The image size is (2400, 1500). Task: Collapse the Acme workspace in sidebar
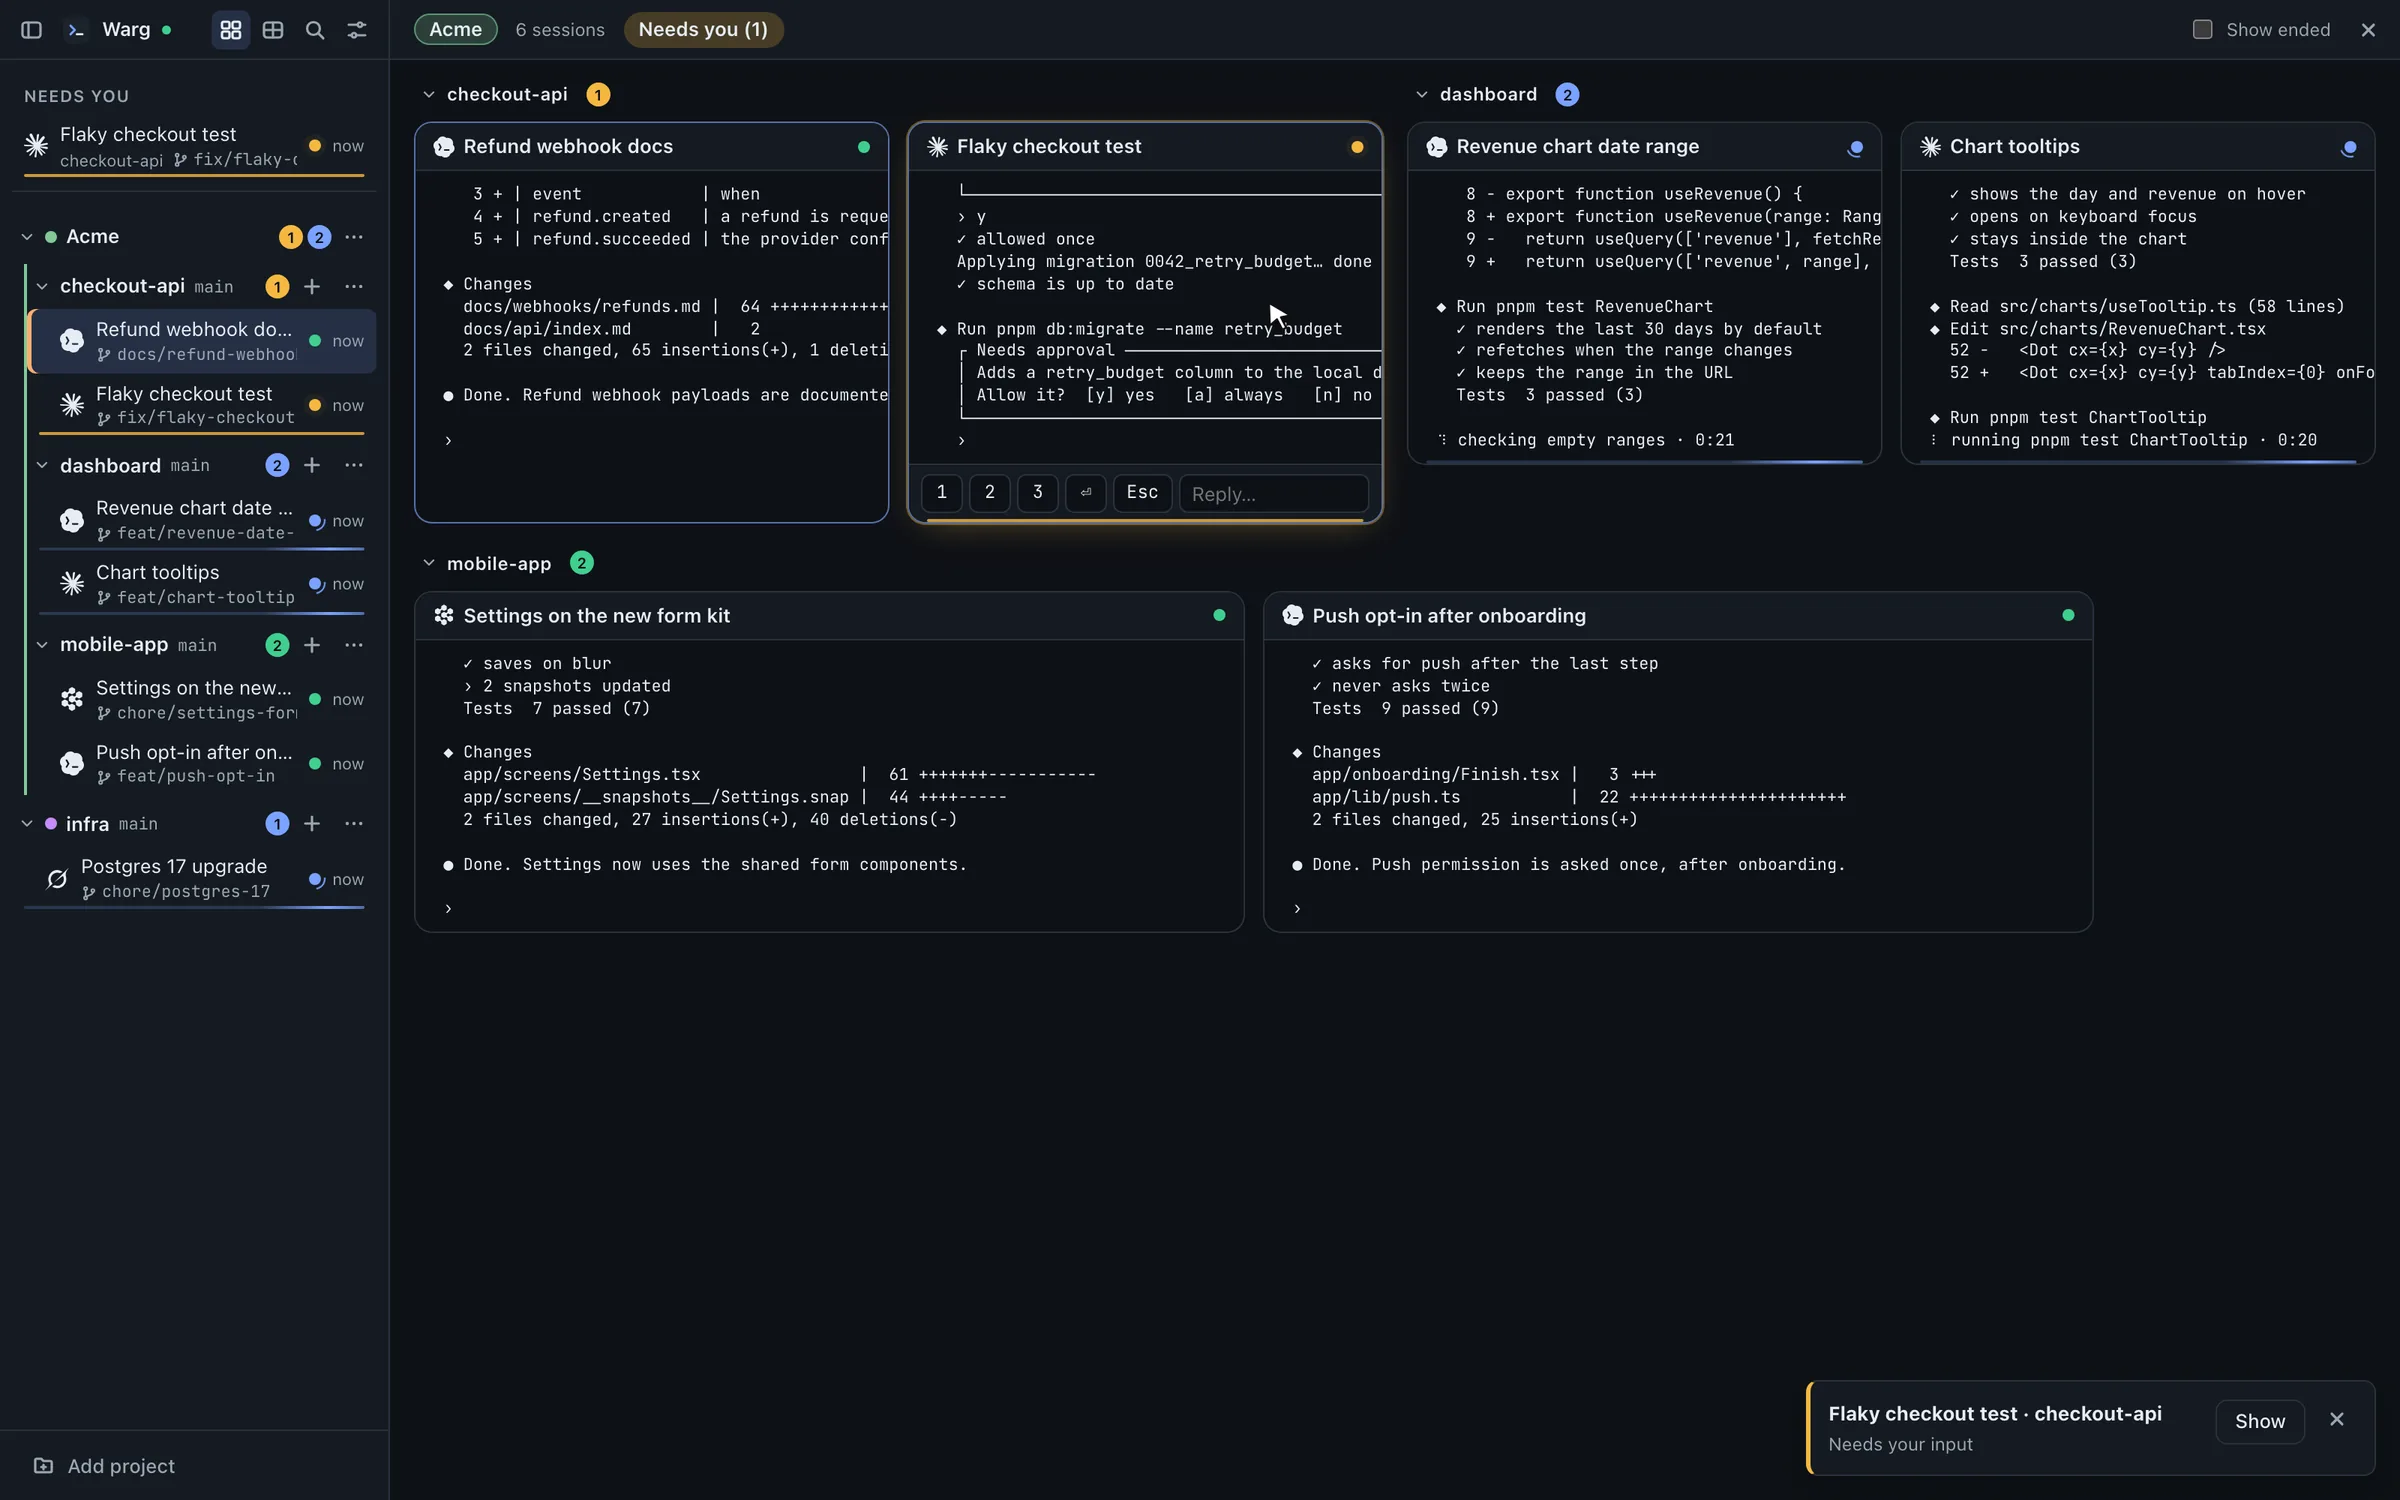27,237
